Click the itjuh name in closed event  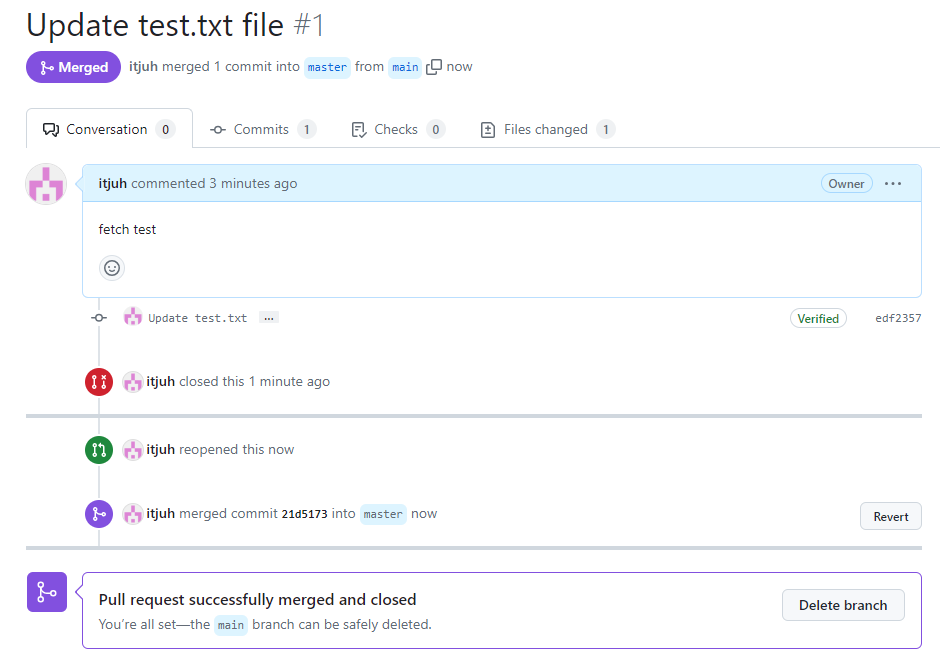tap(161, 381)
